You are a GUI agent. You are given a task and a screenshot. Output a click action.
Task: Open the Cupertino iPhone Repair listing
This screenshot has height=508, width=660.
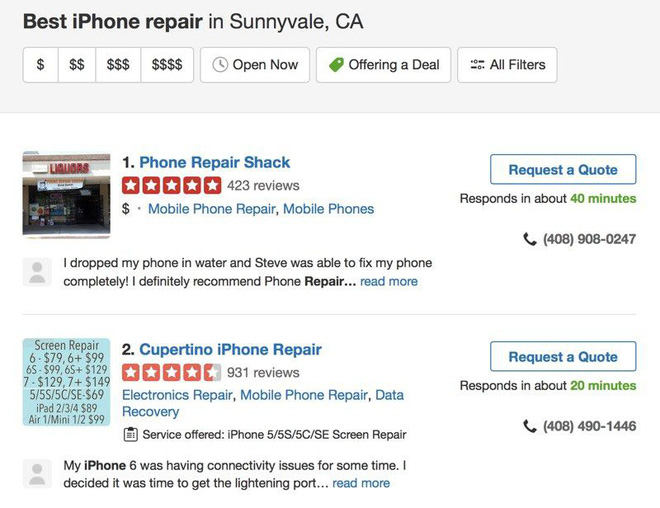pos(230,349)
